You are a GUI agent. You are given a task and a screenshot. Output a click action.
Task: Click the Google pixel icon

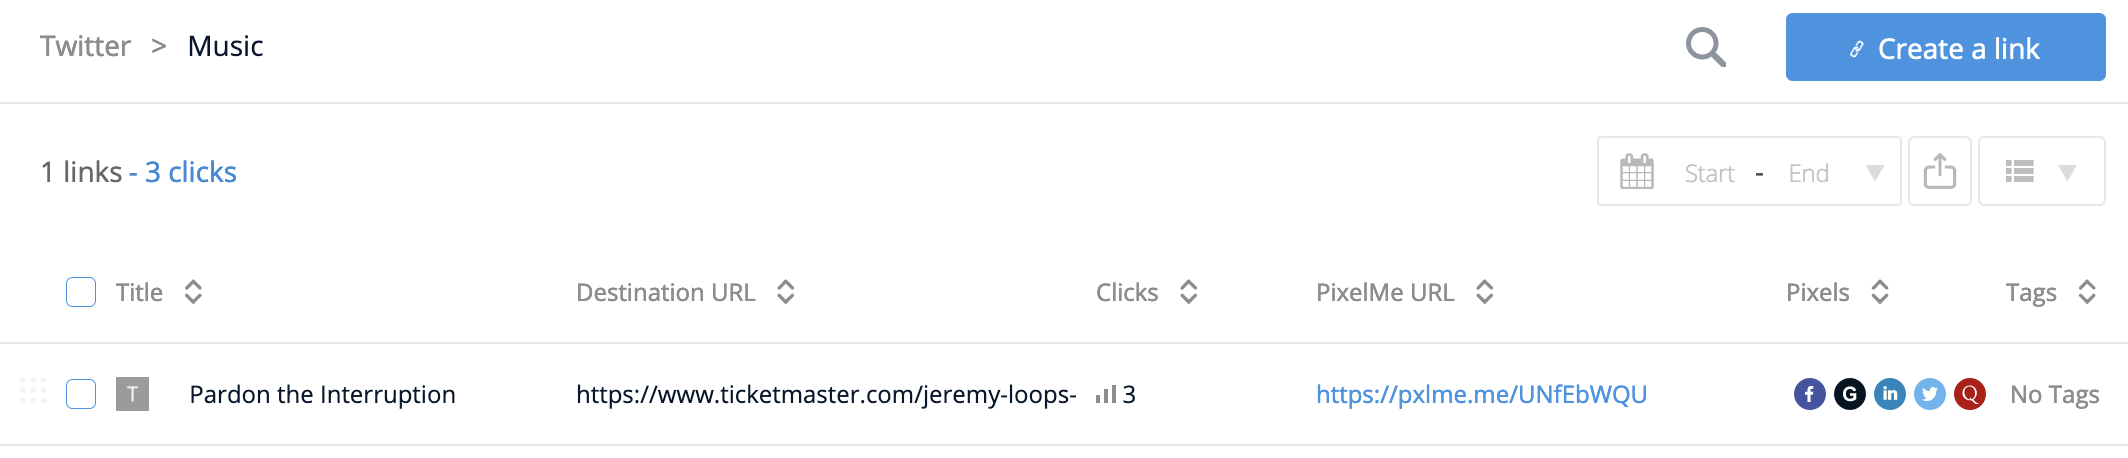[1849, 394]
